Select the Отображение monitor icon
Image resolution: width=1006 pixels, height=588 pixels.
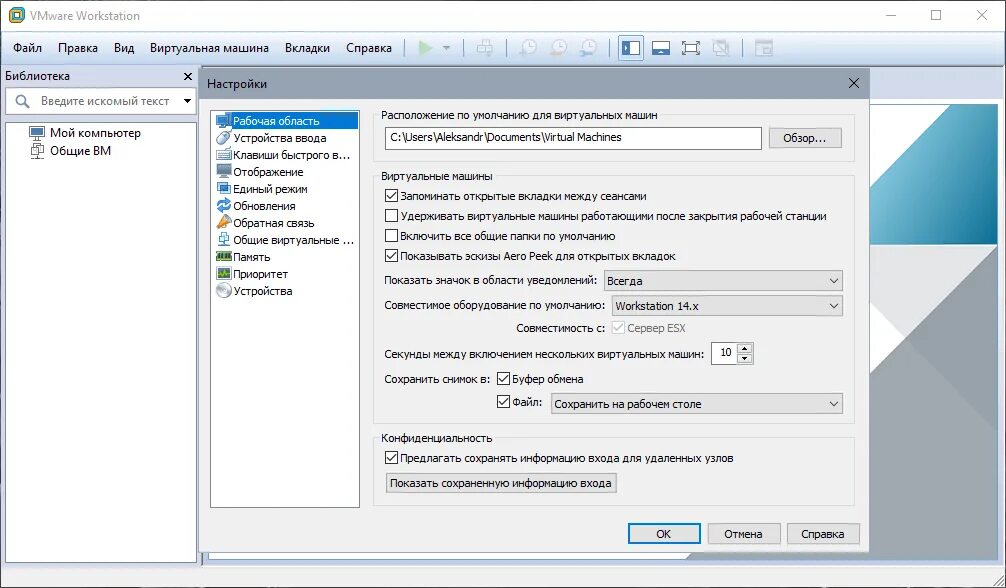[223, 171]
